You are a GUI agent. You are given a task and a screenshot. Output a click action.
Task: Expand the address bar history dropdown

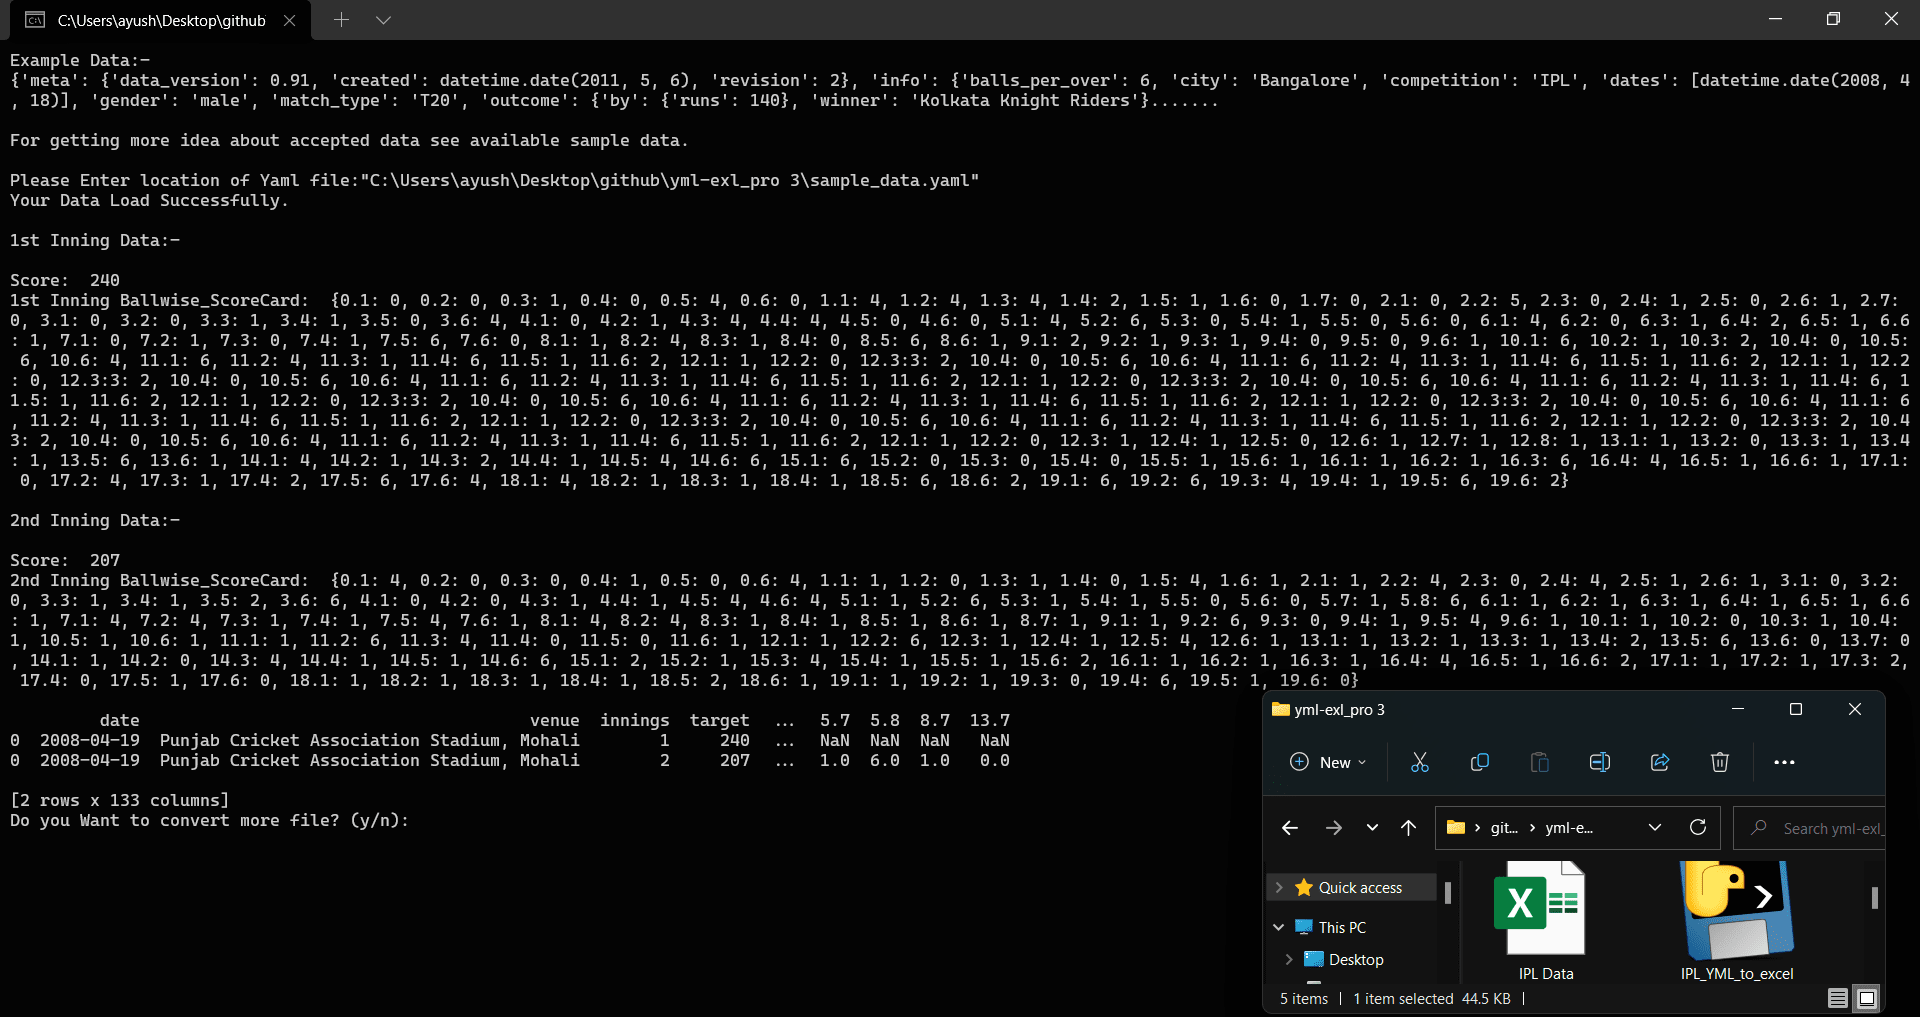coord(1655,827)
